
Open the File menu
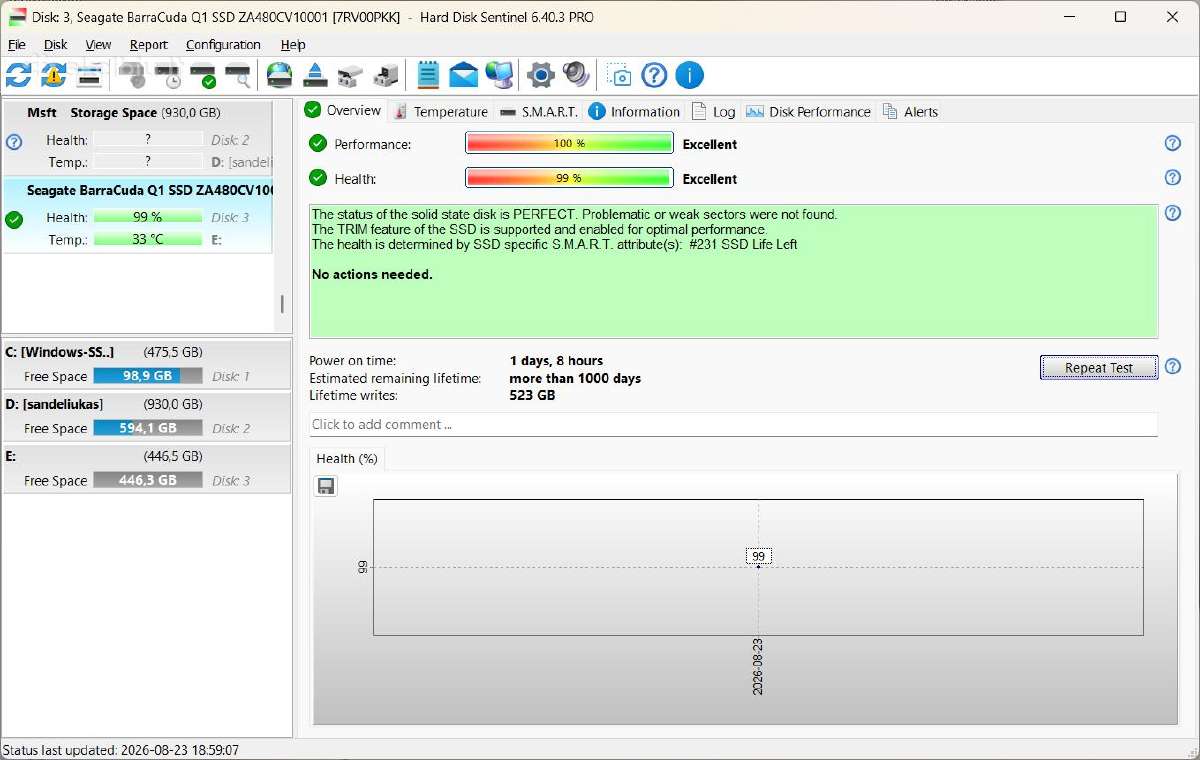[x=17, y=45]
